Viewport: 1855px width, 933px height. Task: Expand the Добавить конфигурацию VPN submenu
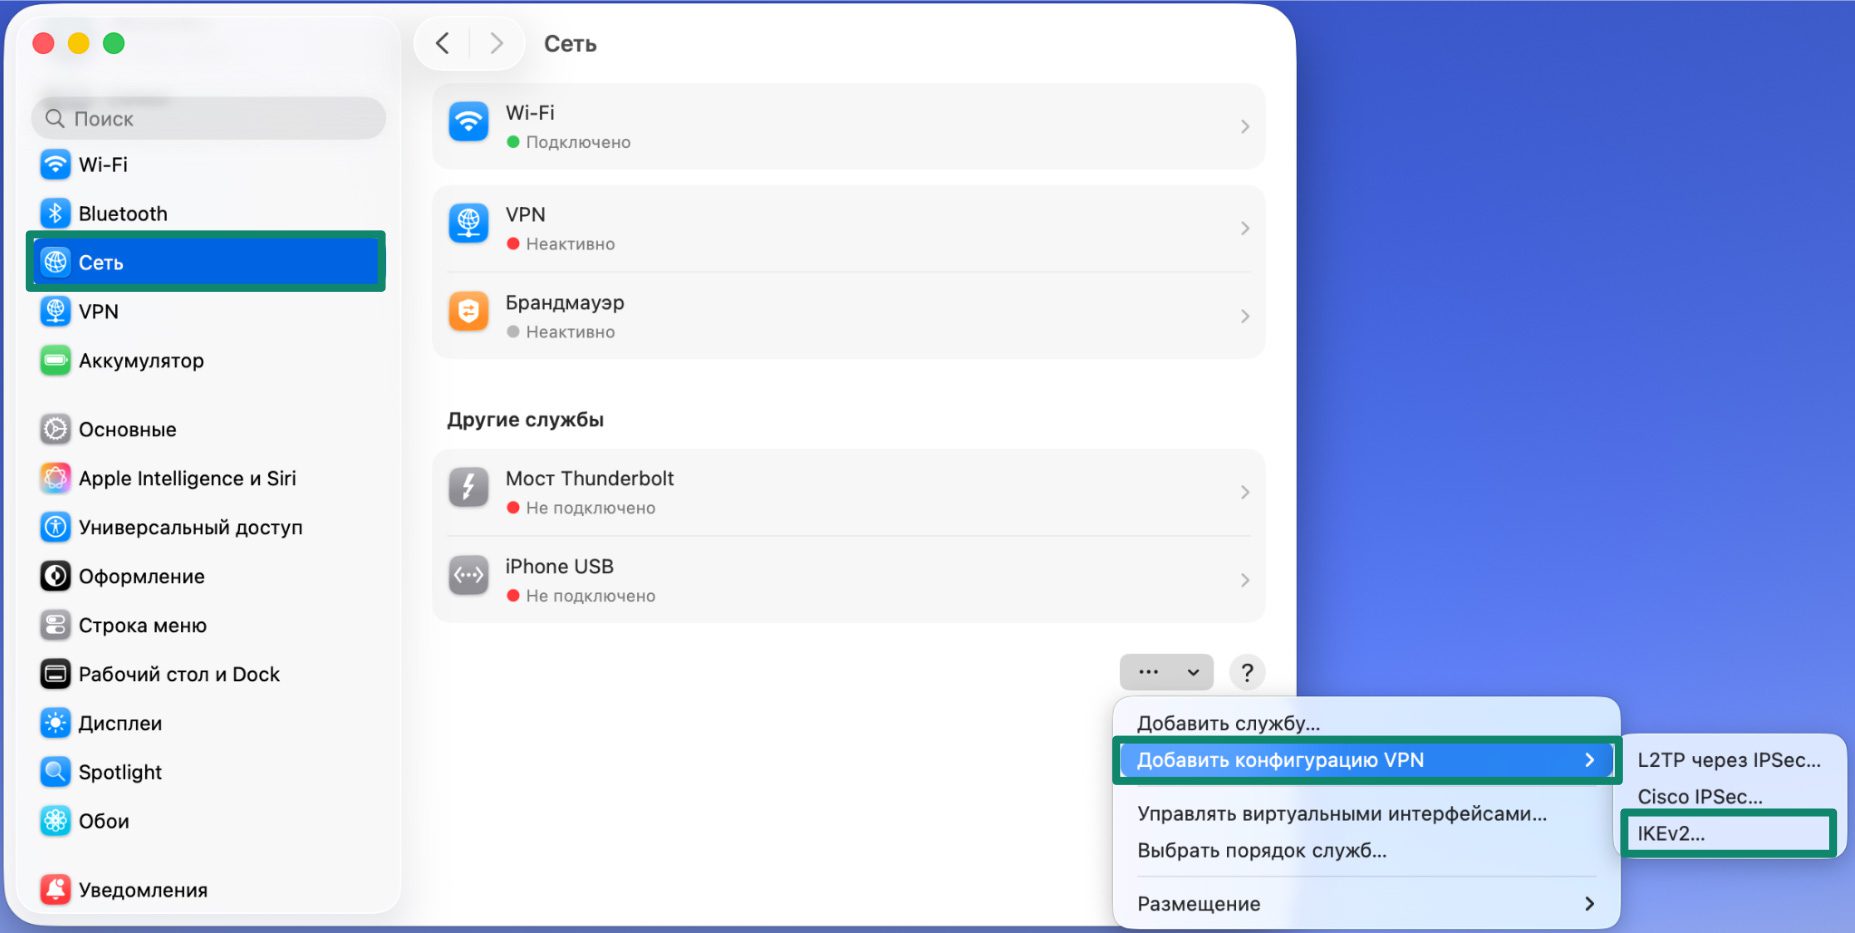tap(1281, 759)
